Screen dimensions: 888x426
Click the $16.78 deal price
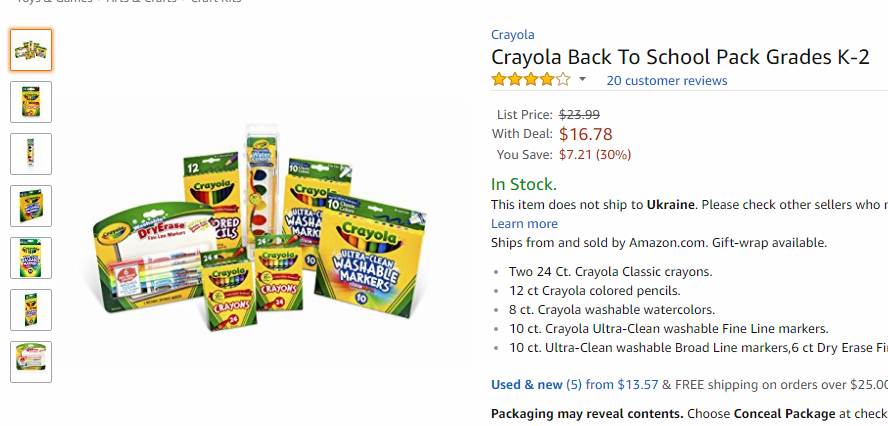pos(586,134)
